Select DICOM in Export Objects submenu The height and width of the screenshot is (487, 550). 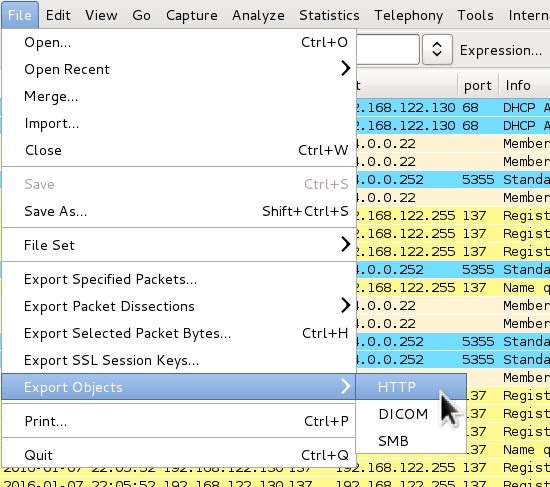pos(411,414)
